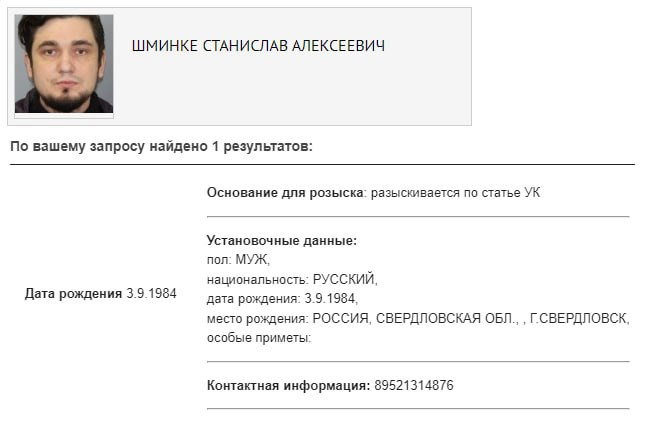The height and width of the screenshot is (421, 648).
Task: Click the 'особые приметы' line
Action: pyautogui.click(x=259, y=337)
